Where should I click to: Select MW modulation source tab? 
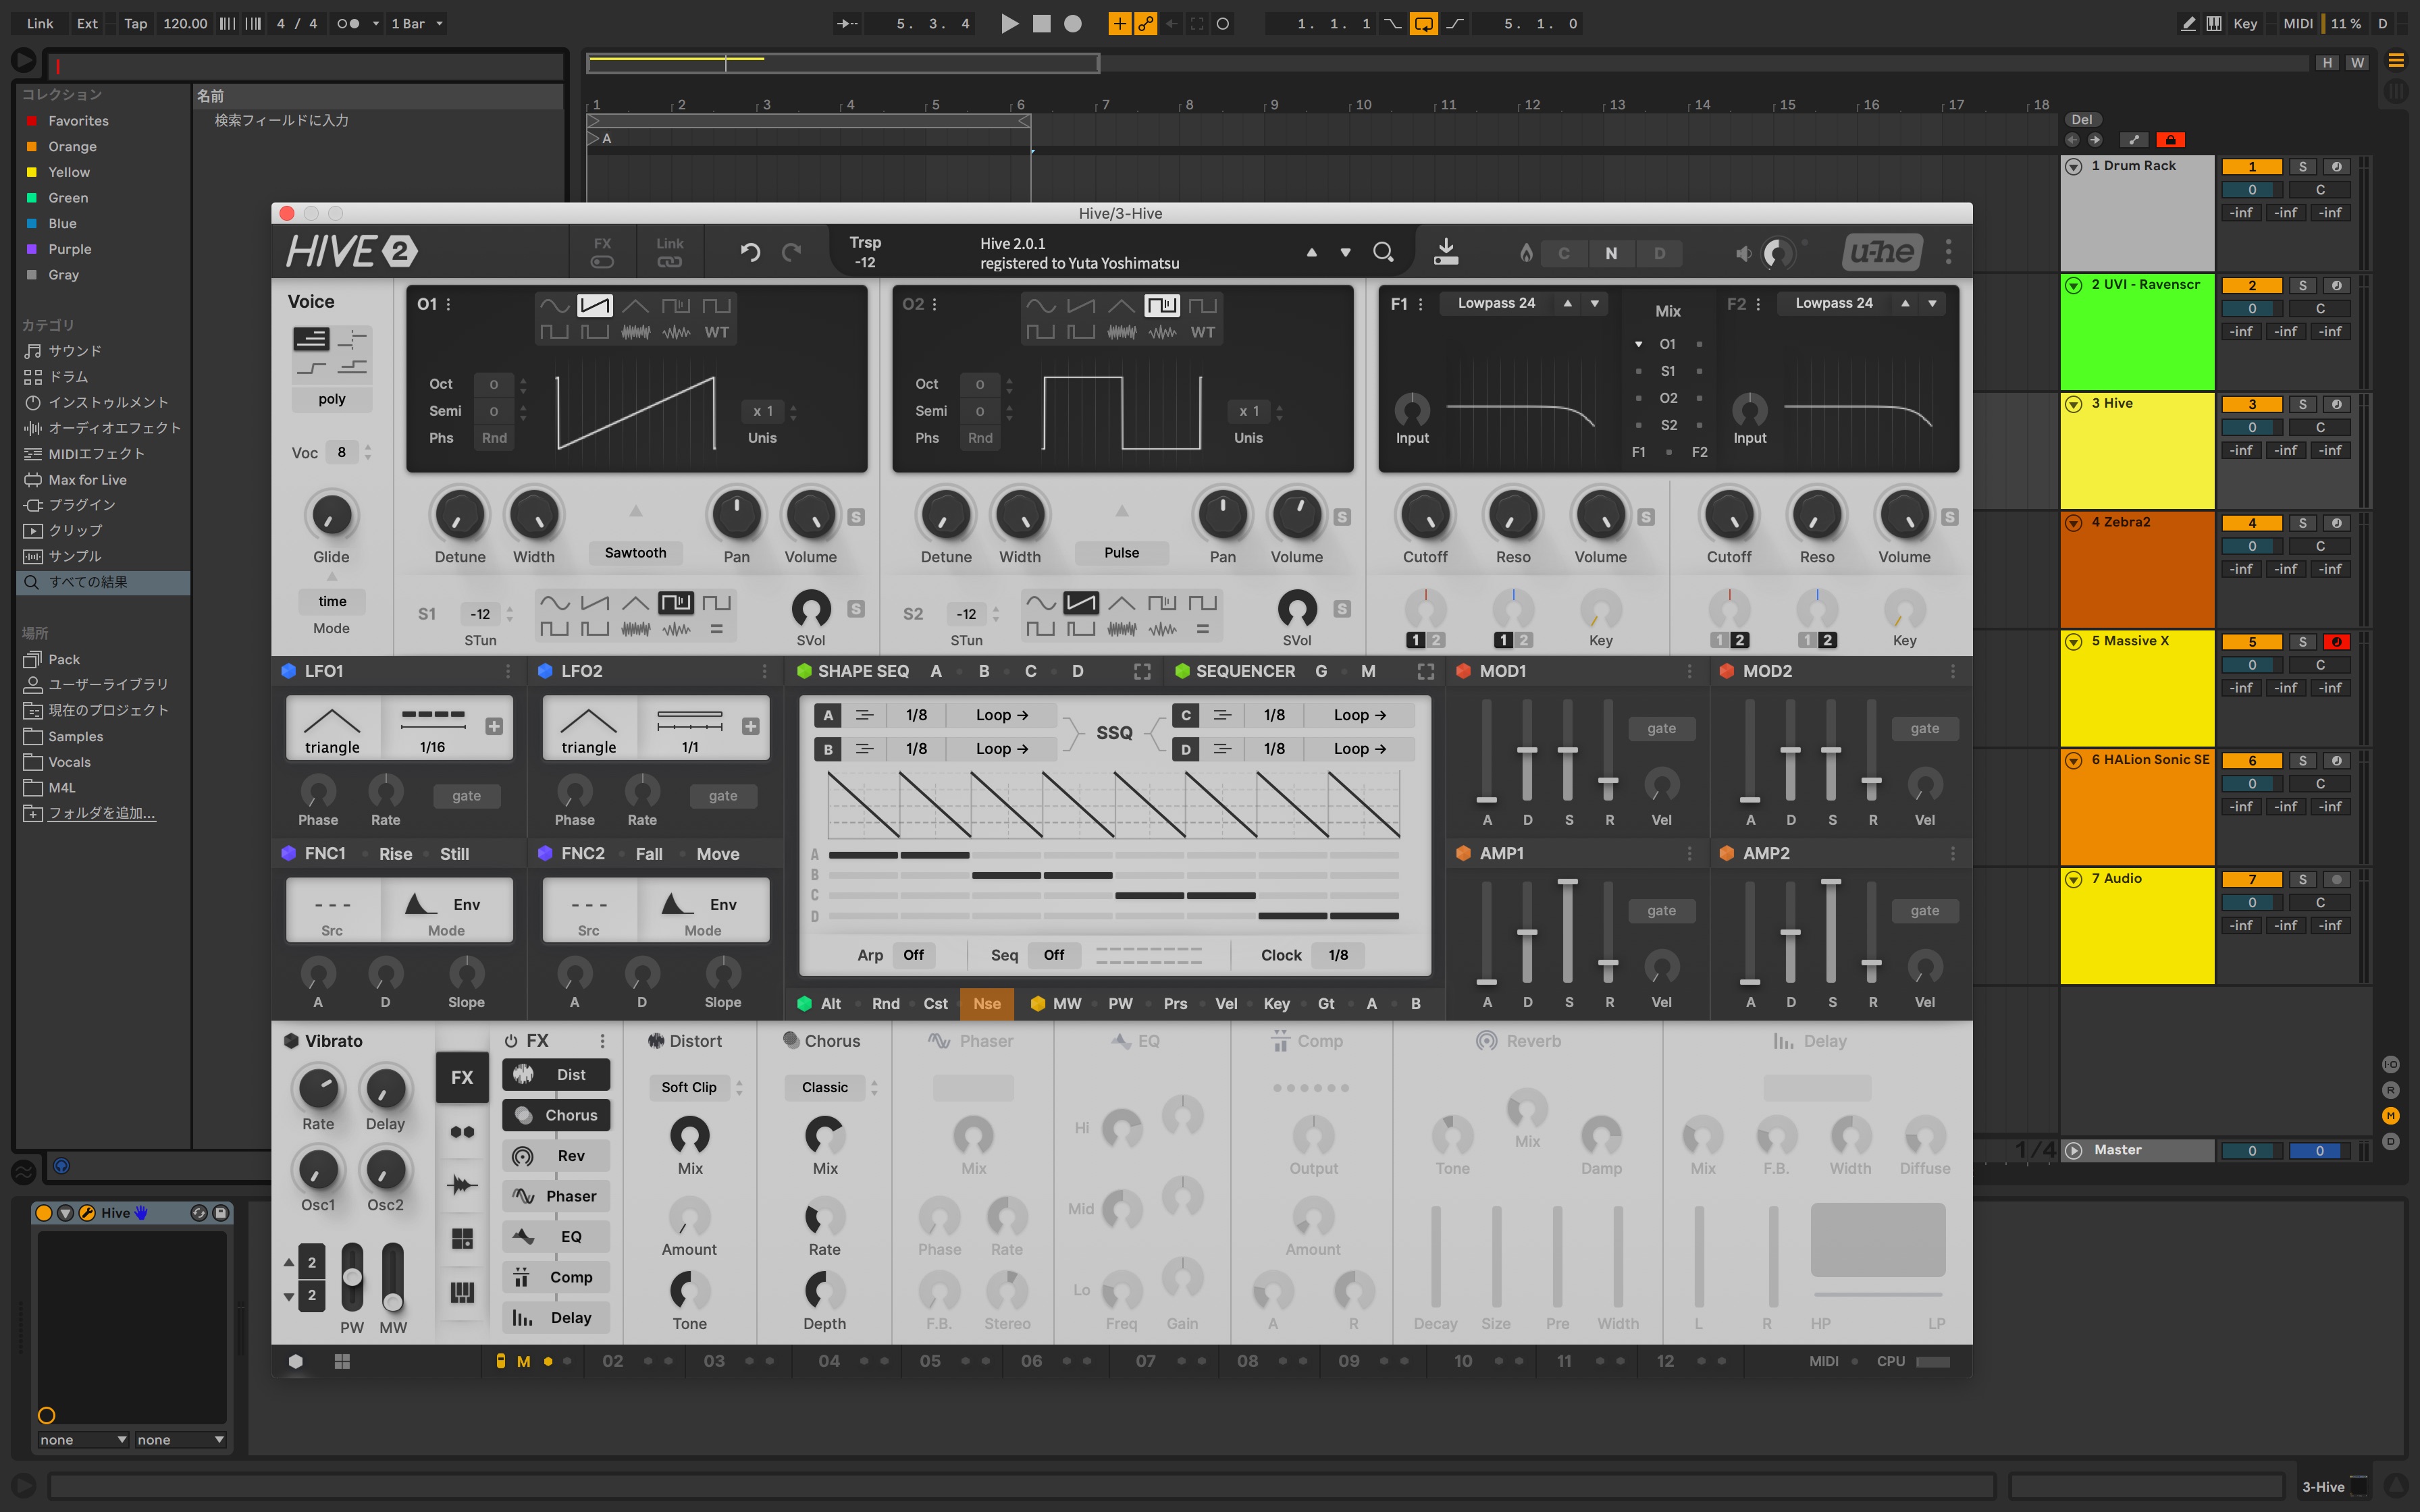(x=1066, y=1004)
